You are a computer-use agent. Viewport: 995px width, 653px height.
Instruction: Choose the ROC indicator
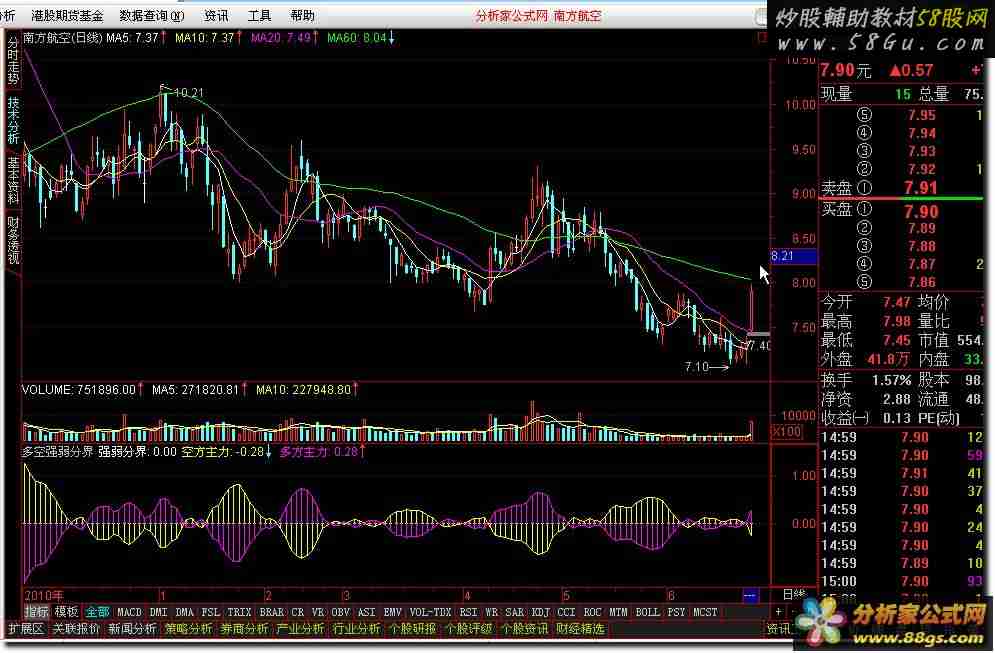(x=592, y=612)
